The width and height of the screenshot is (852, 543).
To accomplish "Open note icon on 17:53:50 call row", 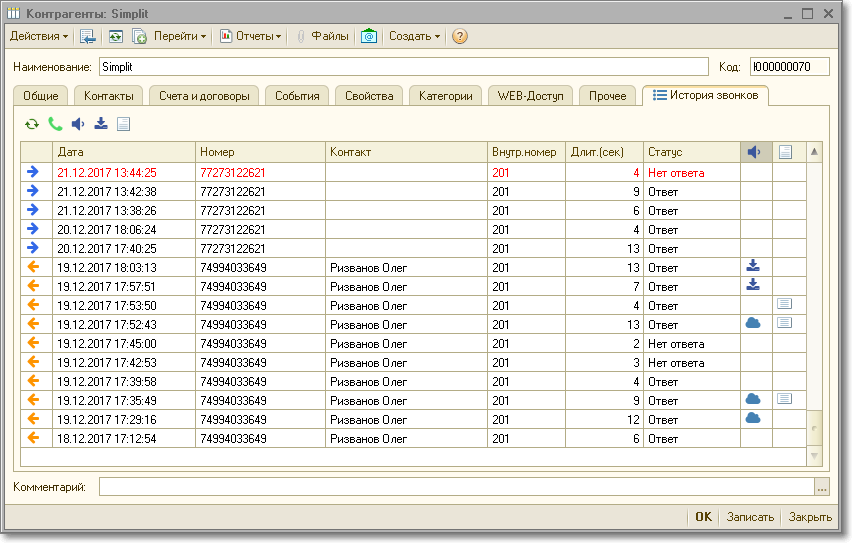I will (785, 305).
